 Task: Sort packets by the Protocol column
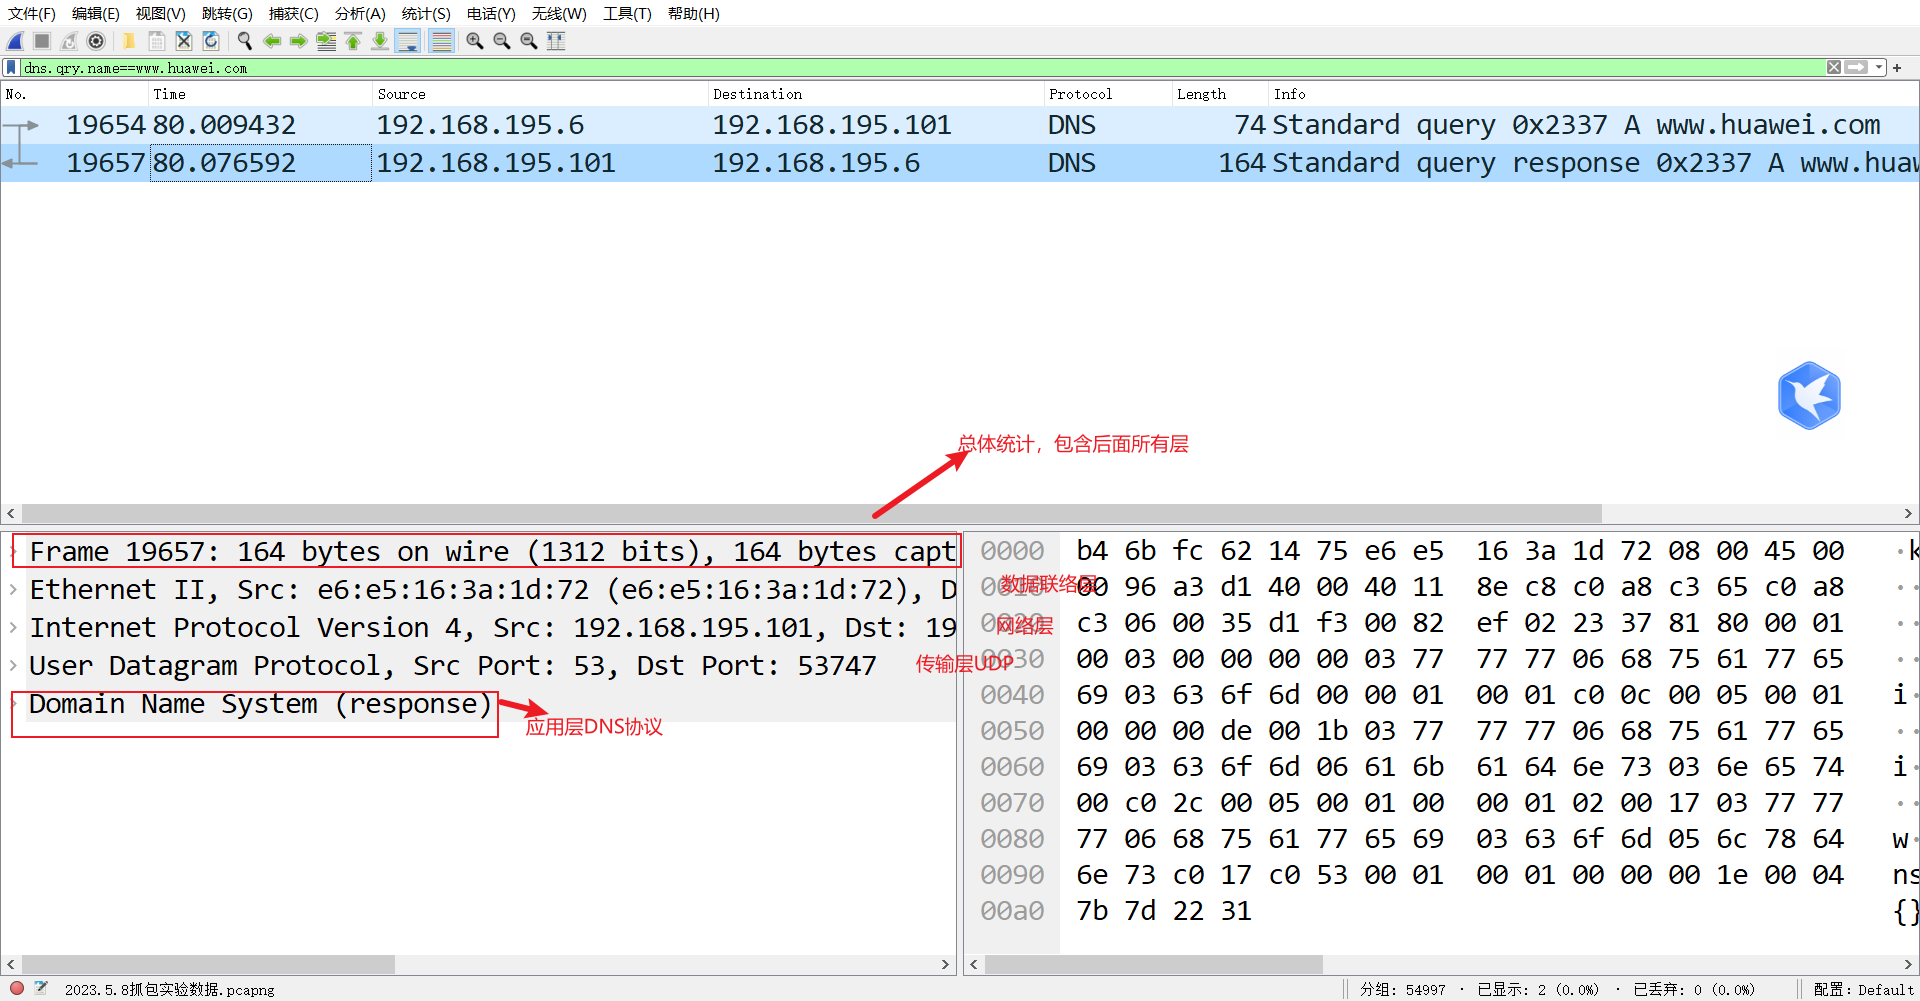1108,94
